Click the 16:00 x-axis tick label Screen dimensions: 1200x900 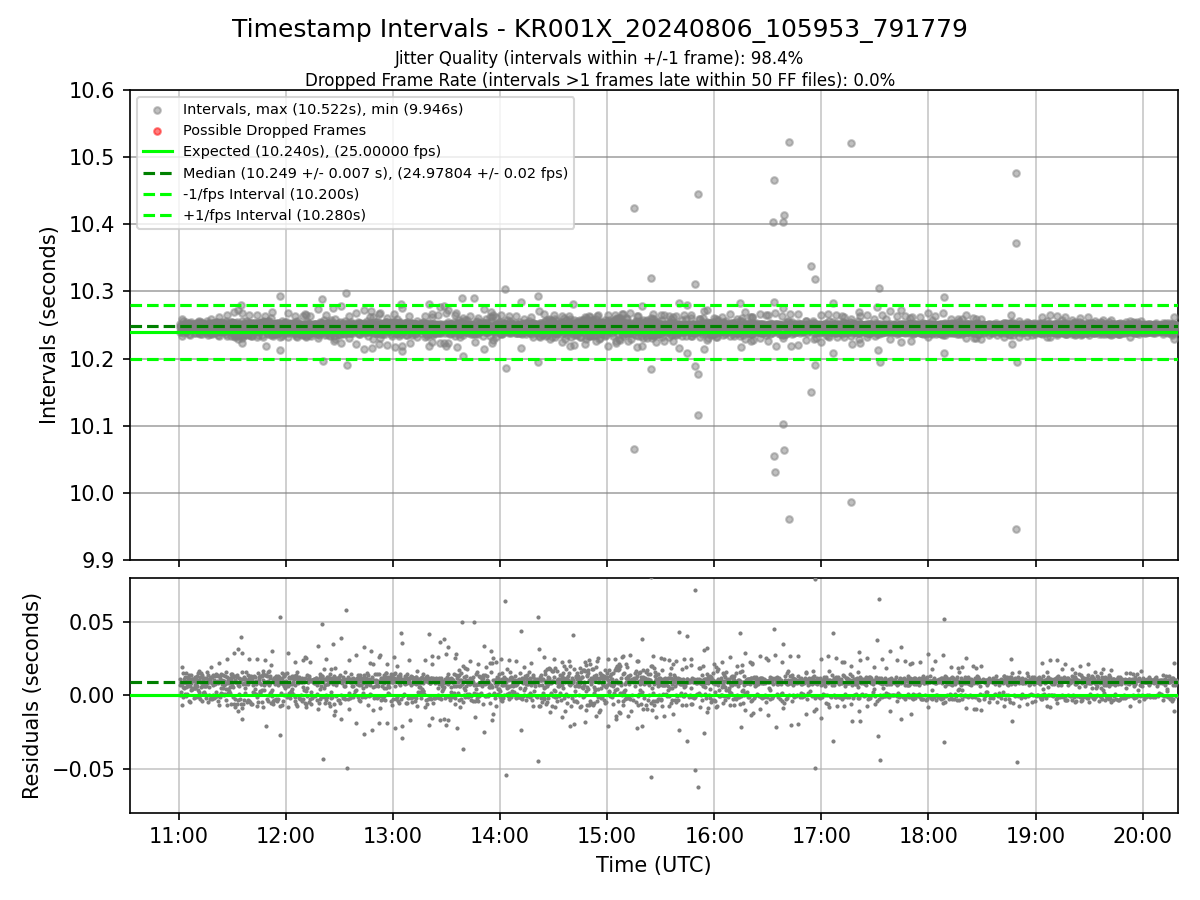[x=714, y=834]
